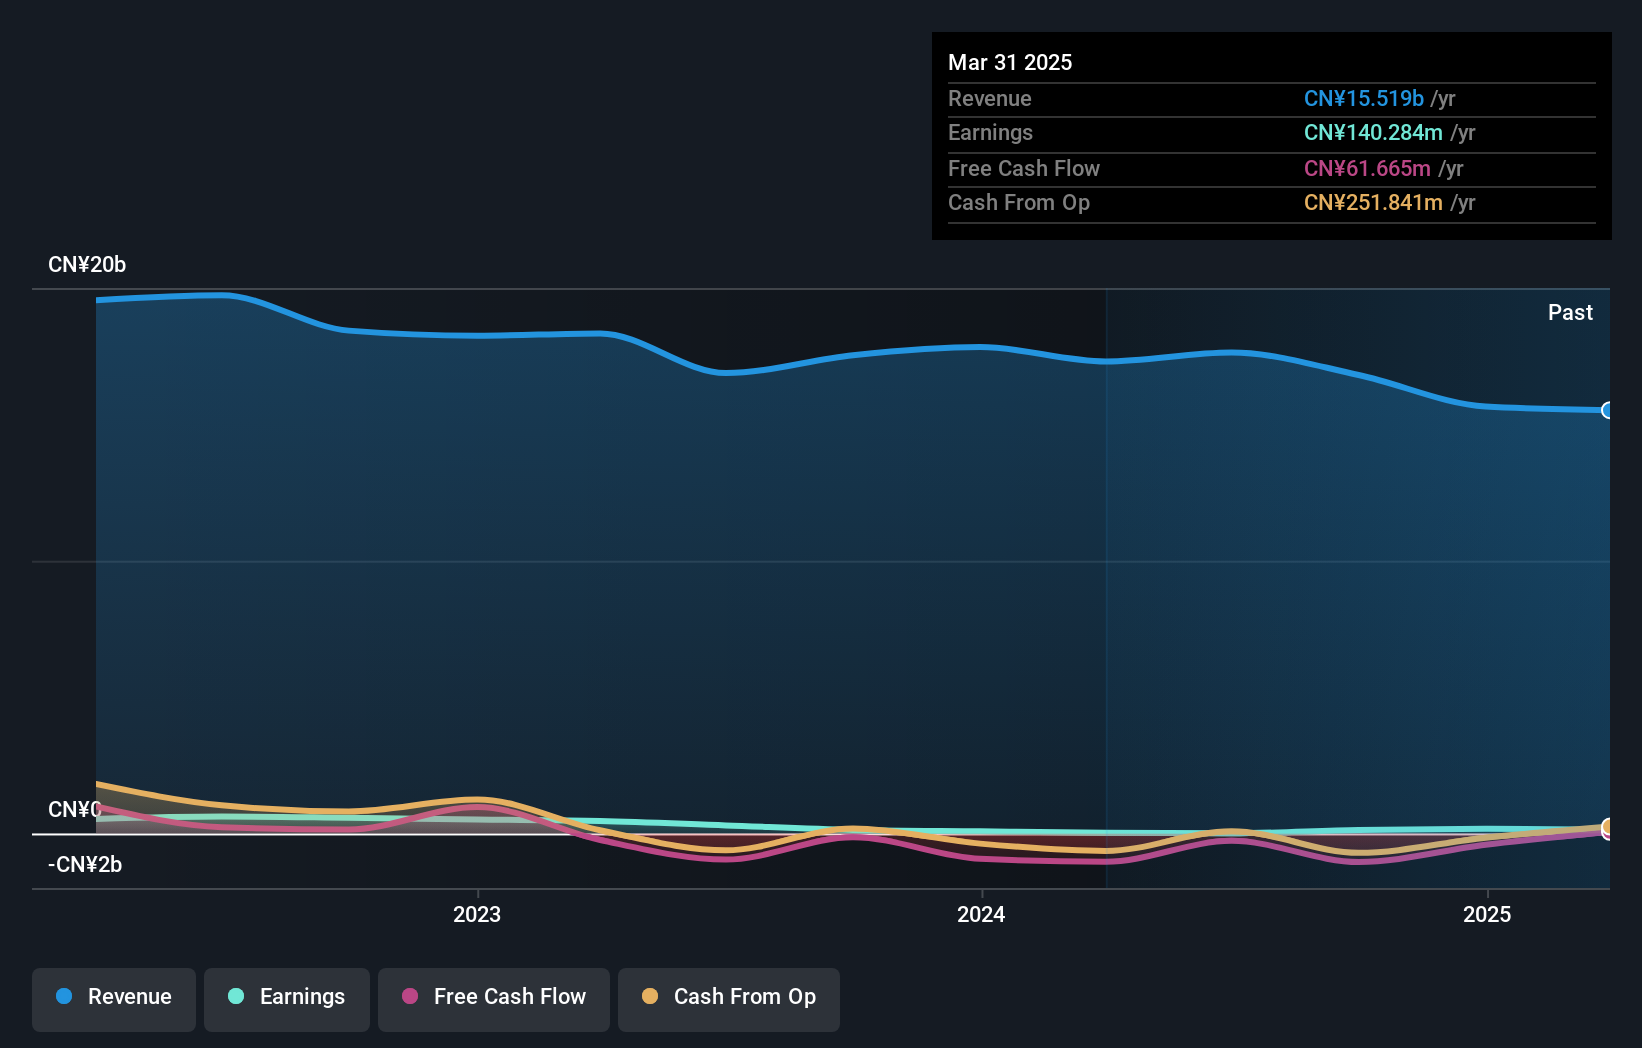This screenshot has height=1048, width=1642.
Task: Click the Cash From Op label in tooltip
Action: coord(1018,202)
